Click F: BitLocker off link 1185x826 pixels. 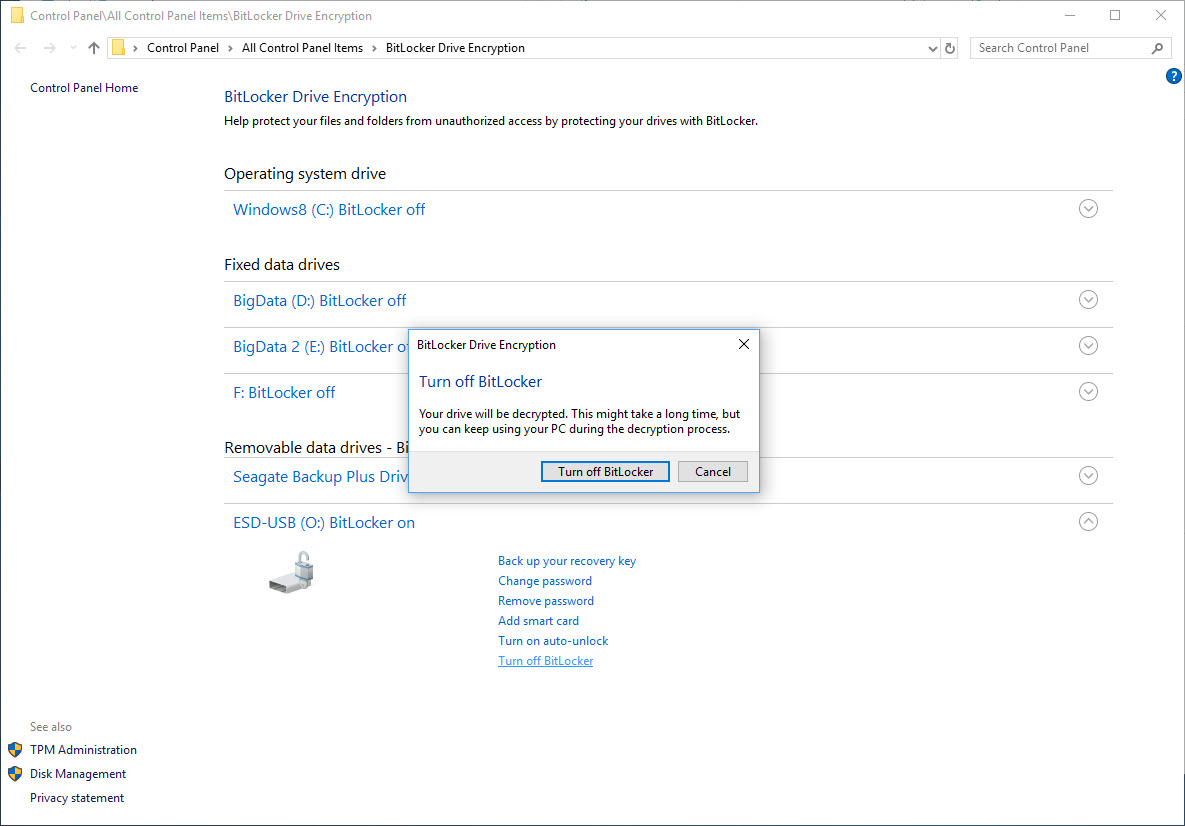point(284,393)
